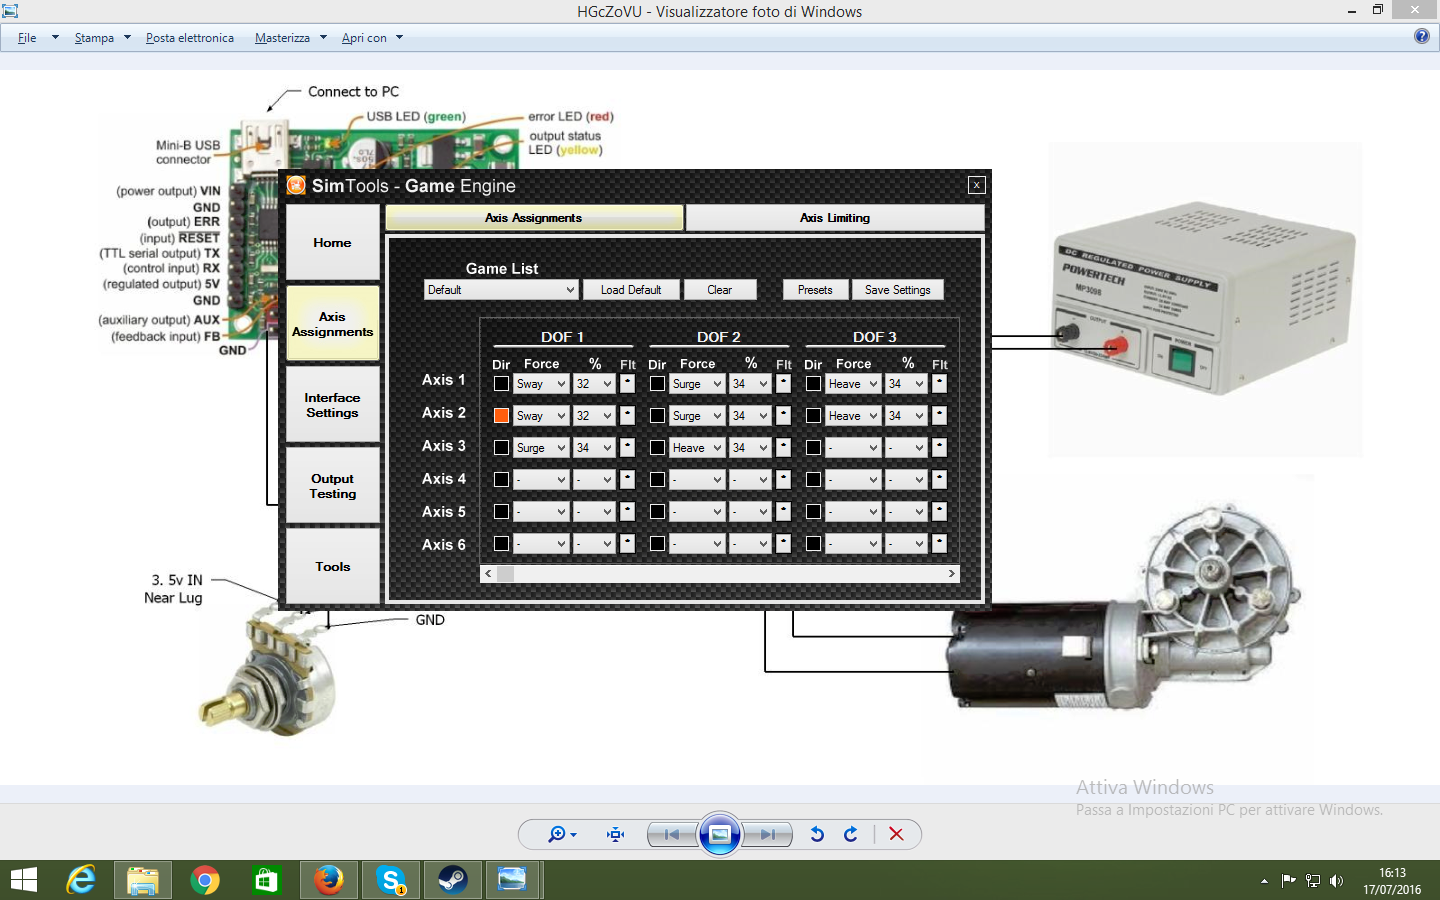Toggle Axis 6 DOF 1 Dir checkbox

501,543
